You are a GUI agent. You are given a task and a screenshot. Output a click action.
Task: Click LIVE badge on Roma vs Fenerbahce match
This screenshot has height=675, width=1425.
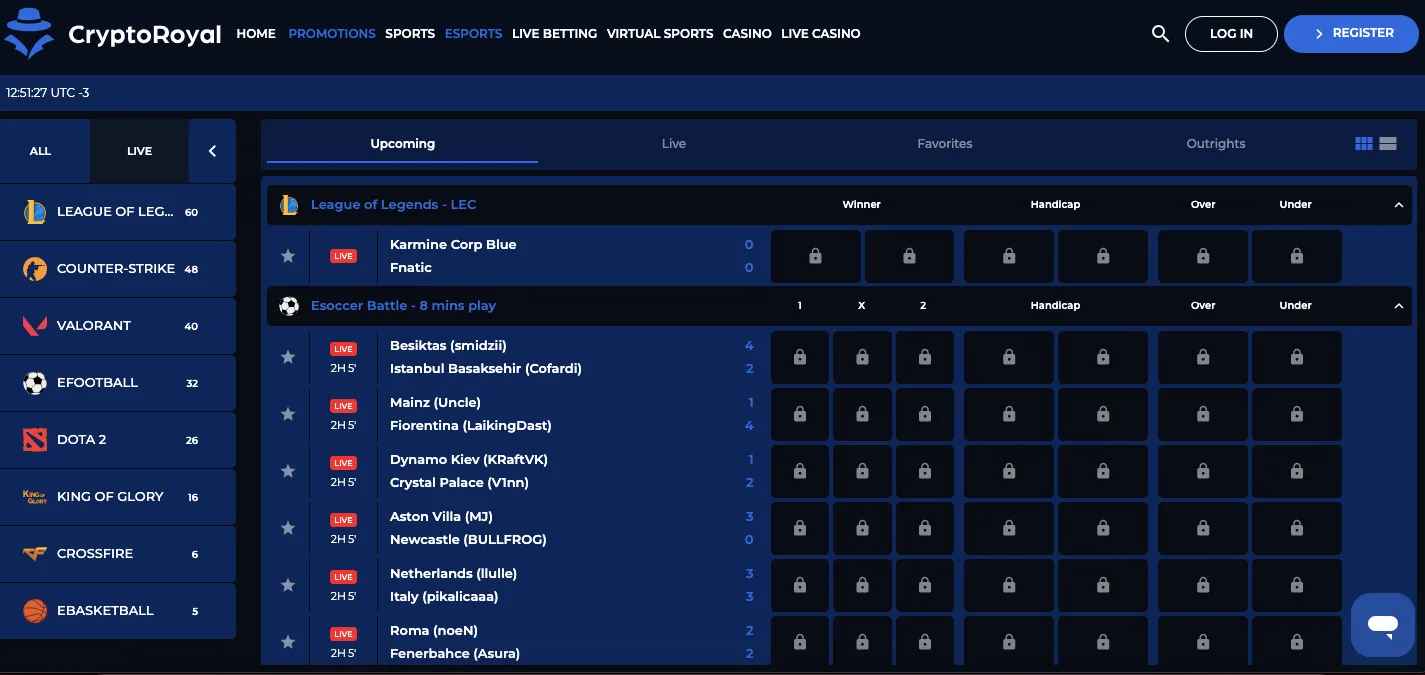[344, 634]
